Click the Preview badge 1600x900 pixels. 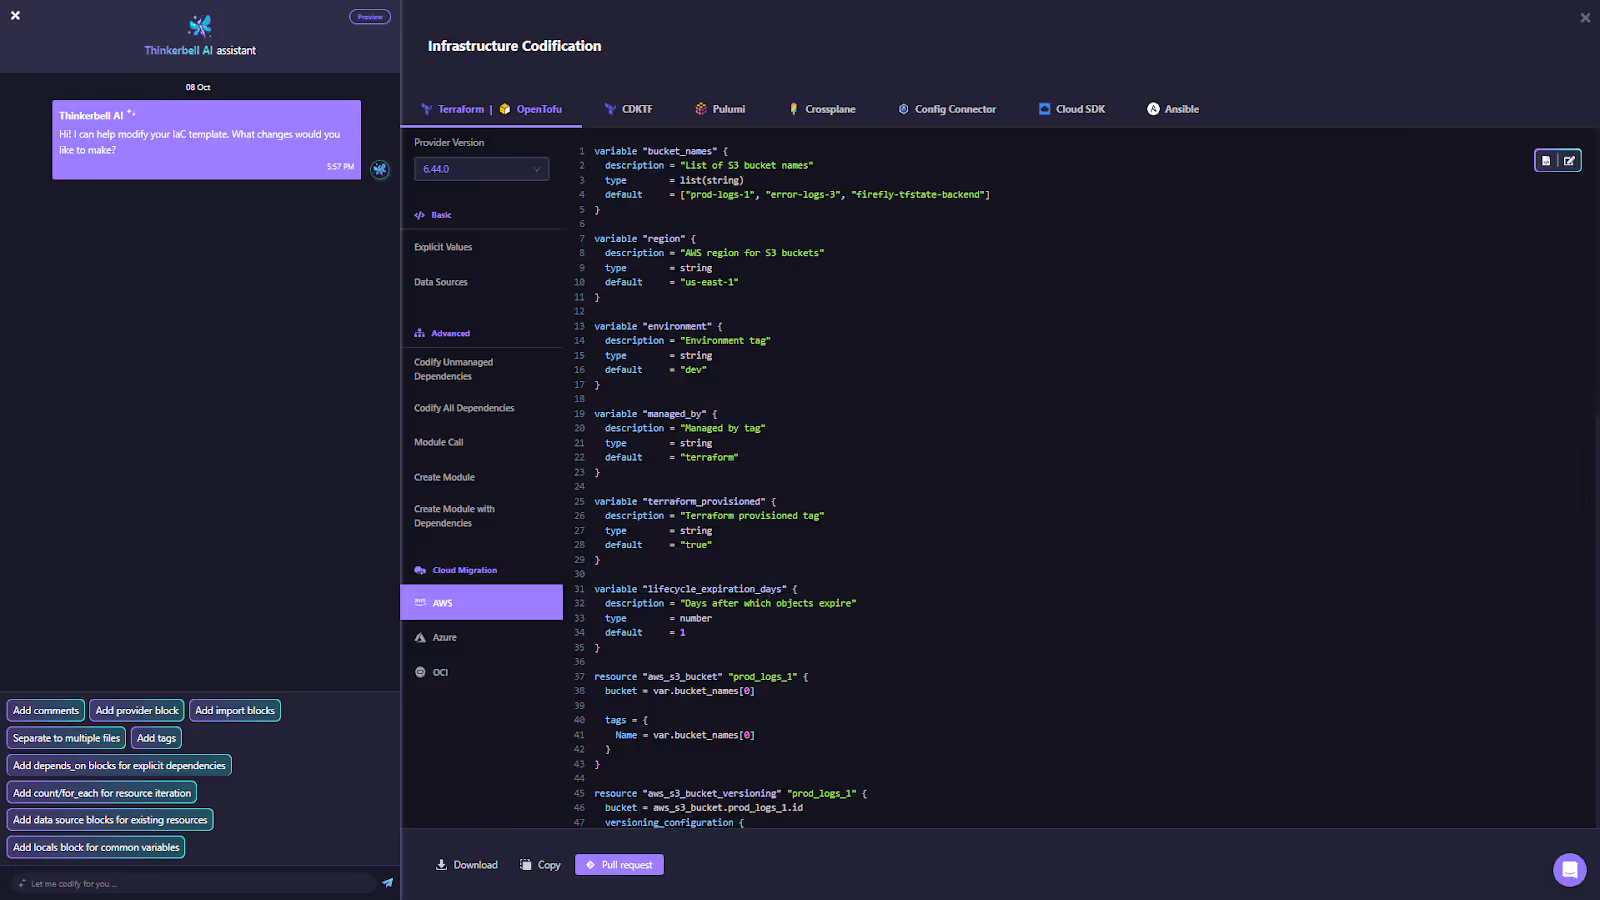[x=370, y=16]
